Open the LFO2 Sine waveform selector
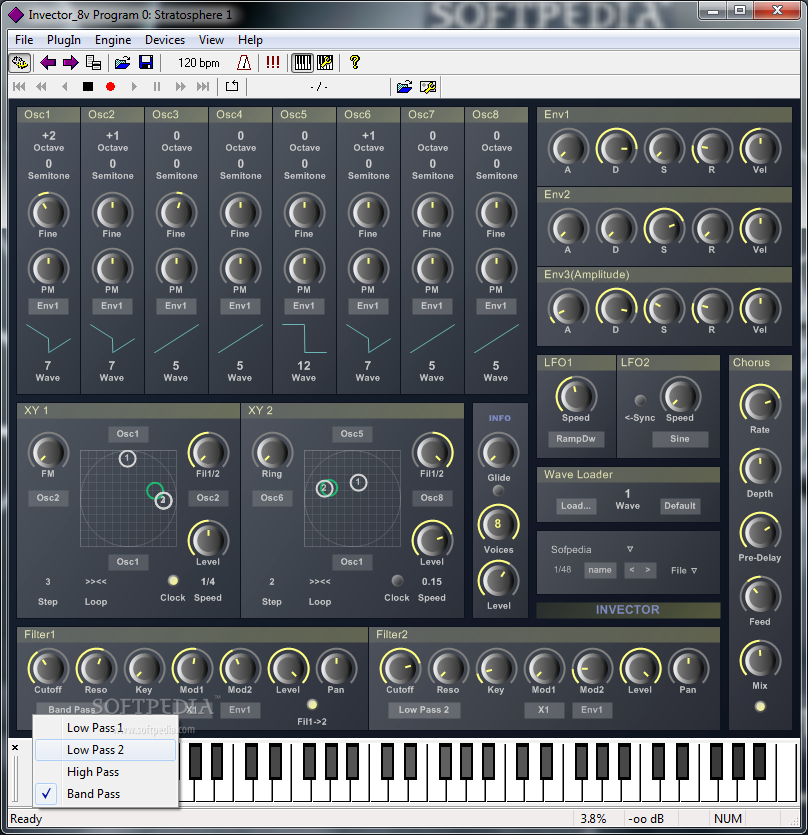 point(679,439)
